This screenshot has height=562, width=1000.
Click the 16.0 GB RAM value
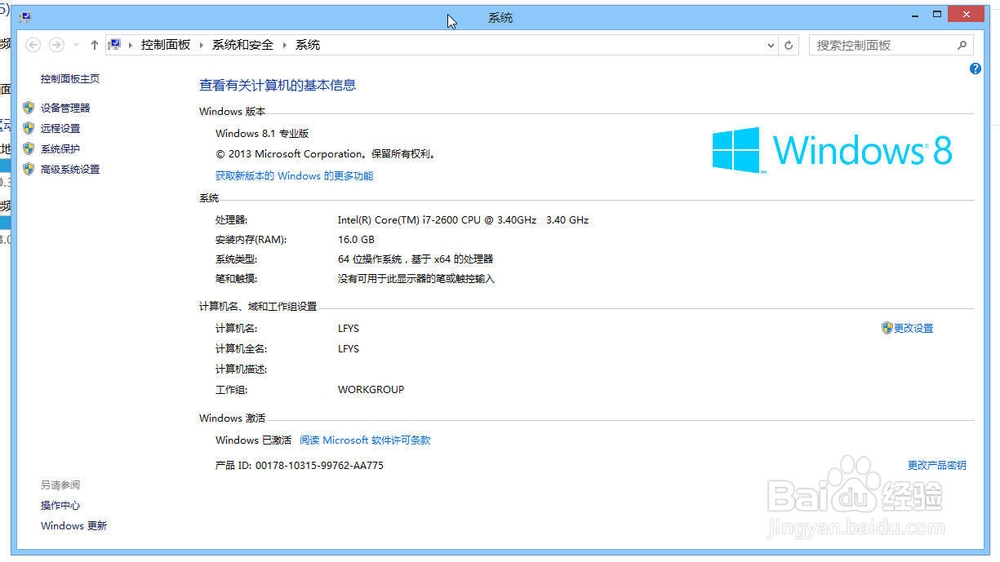[356, 239]
